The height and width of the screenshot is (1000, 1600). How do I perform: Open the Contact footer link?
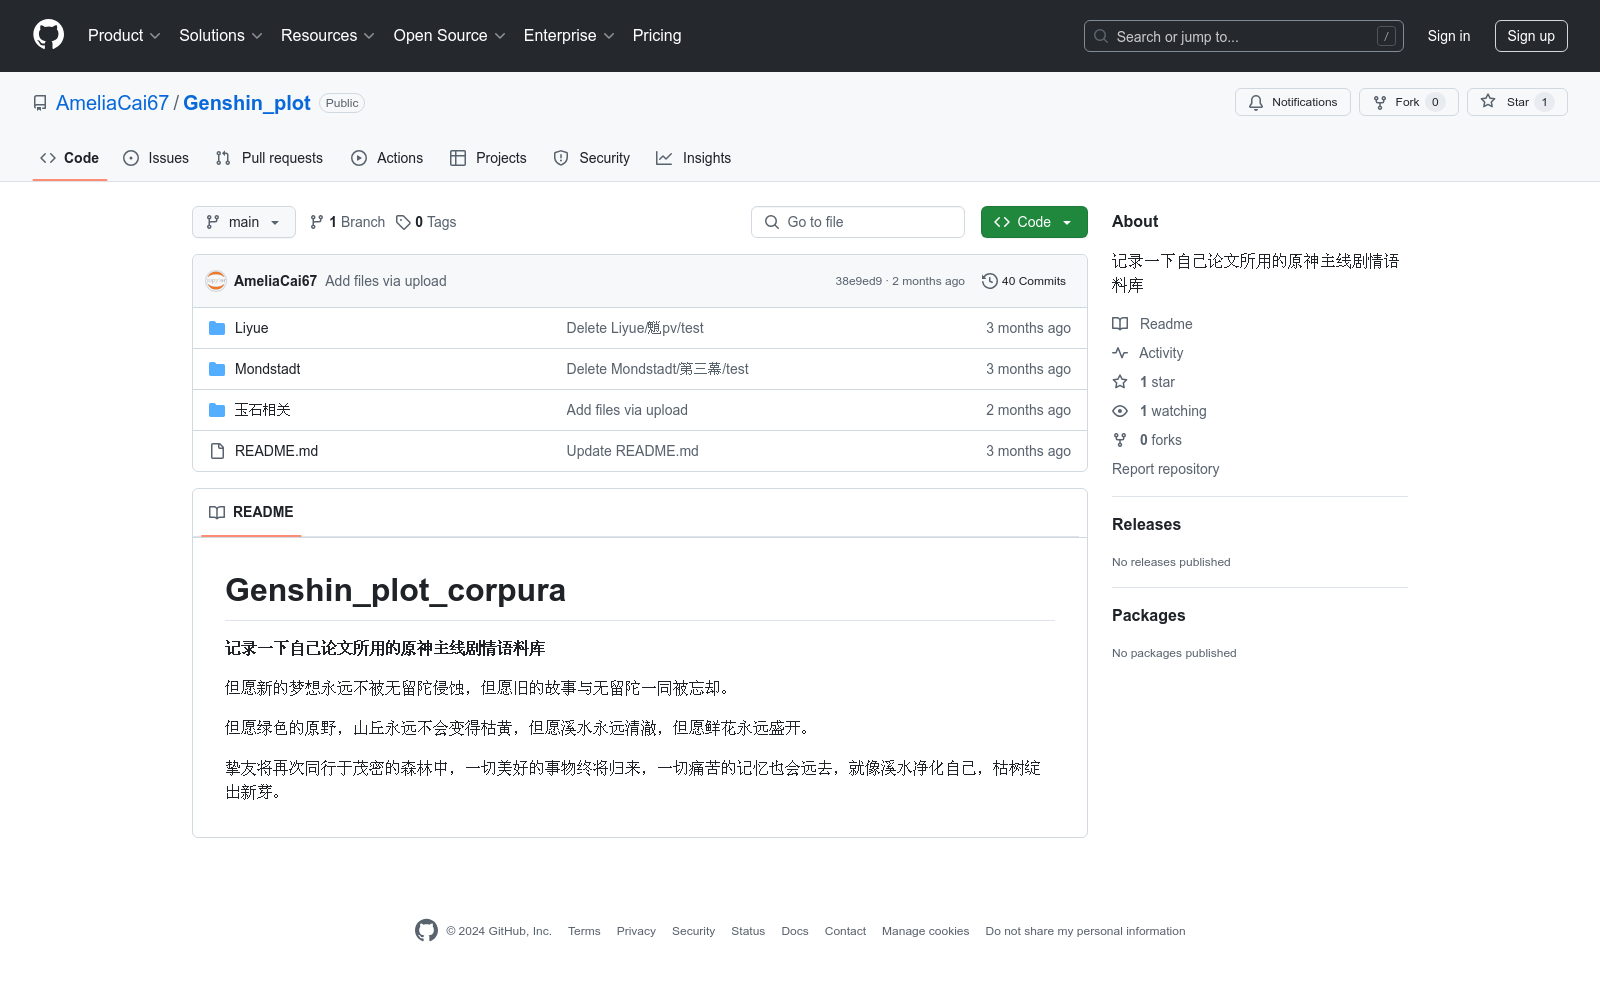click(x=845, y=931)
